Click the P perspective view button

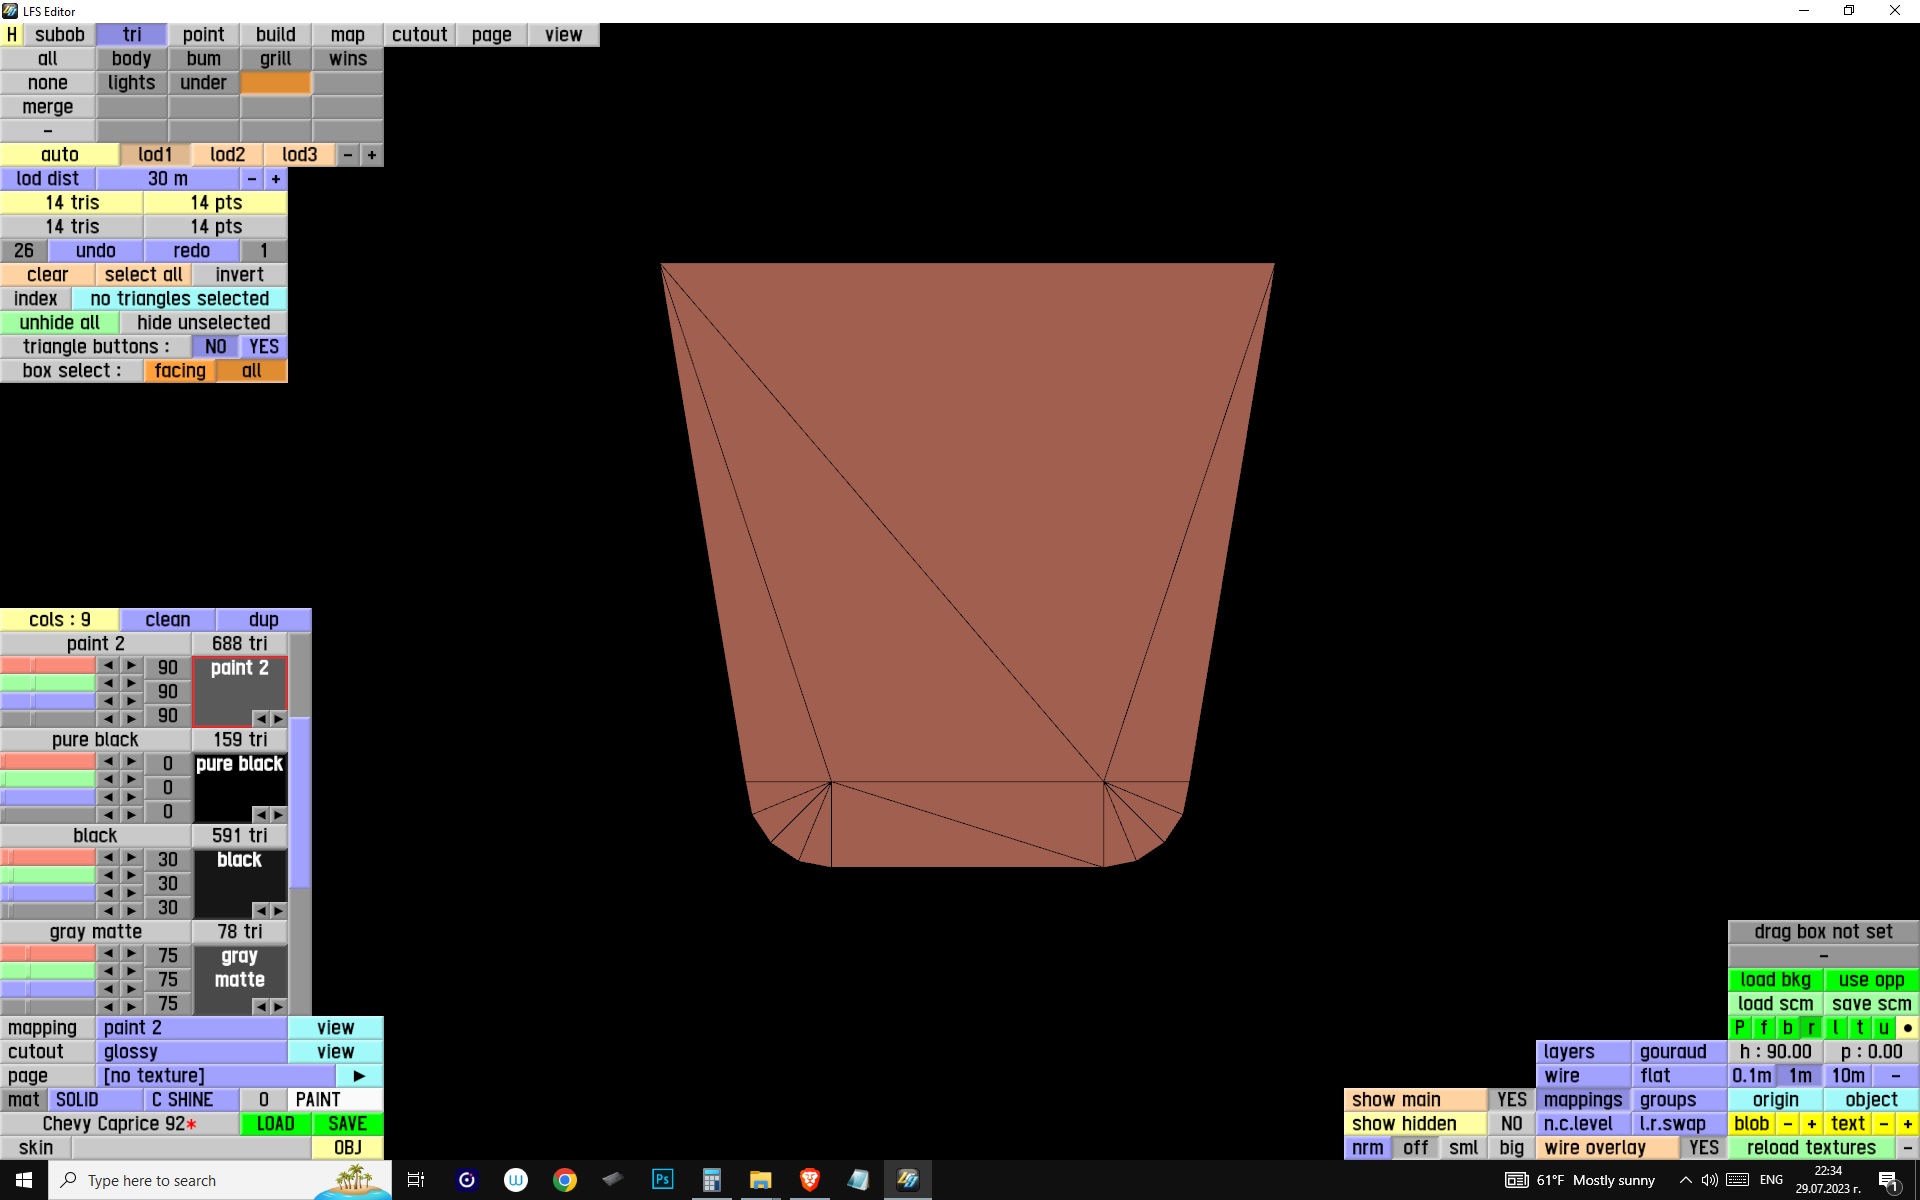1739,1028
